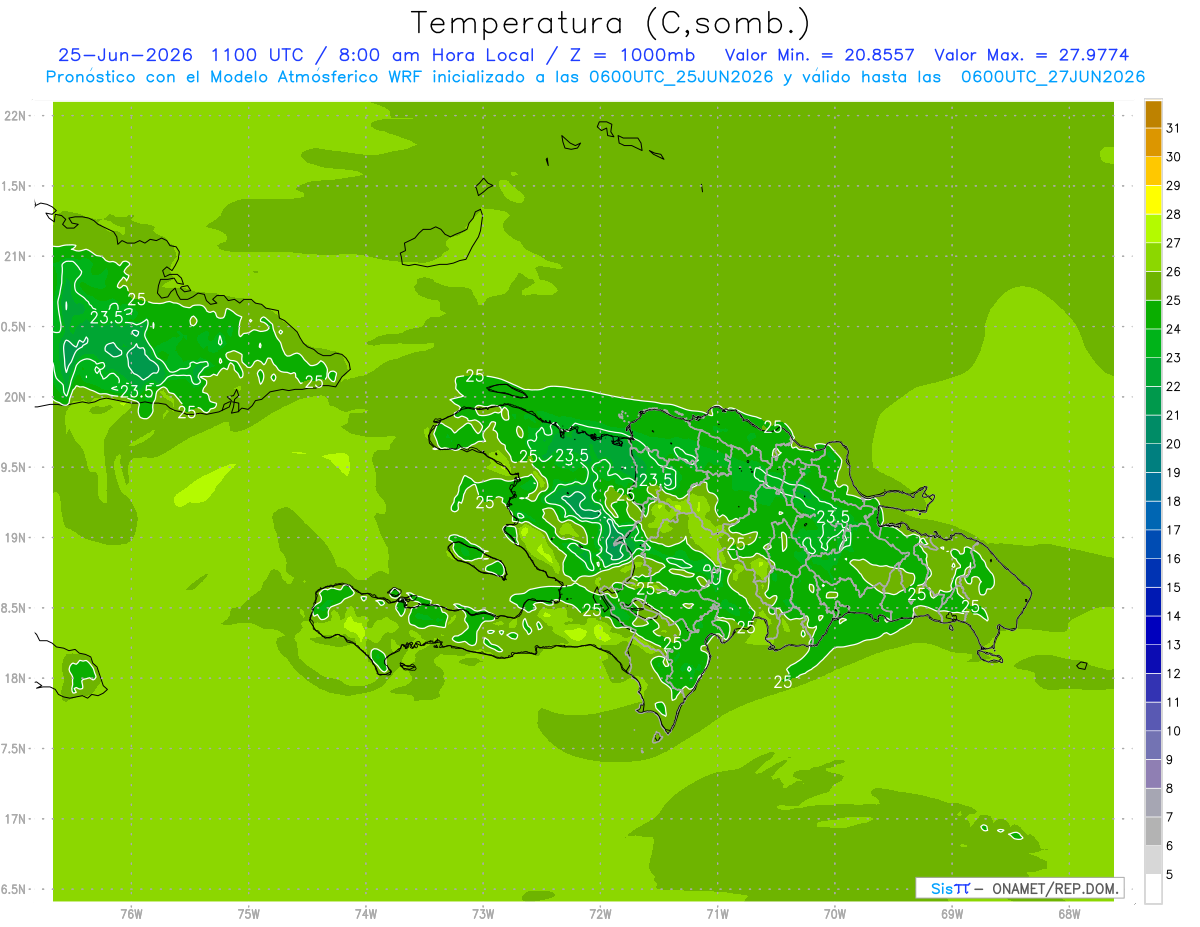Image resolution: width=1200 pixels, height=927 pixels.
Task: Select "Valor Min. = 20.8557" text
Action: (x=819, y=55)
